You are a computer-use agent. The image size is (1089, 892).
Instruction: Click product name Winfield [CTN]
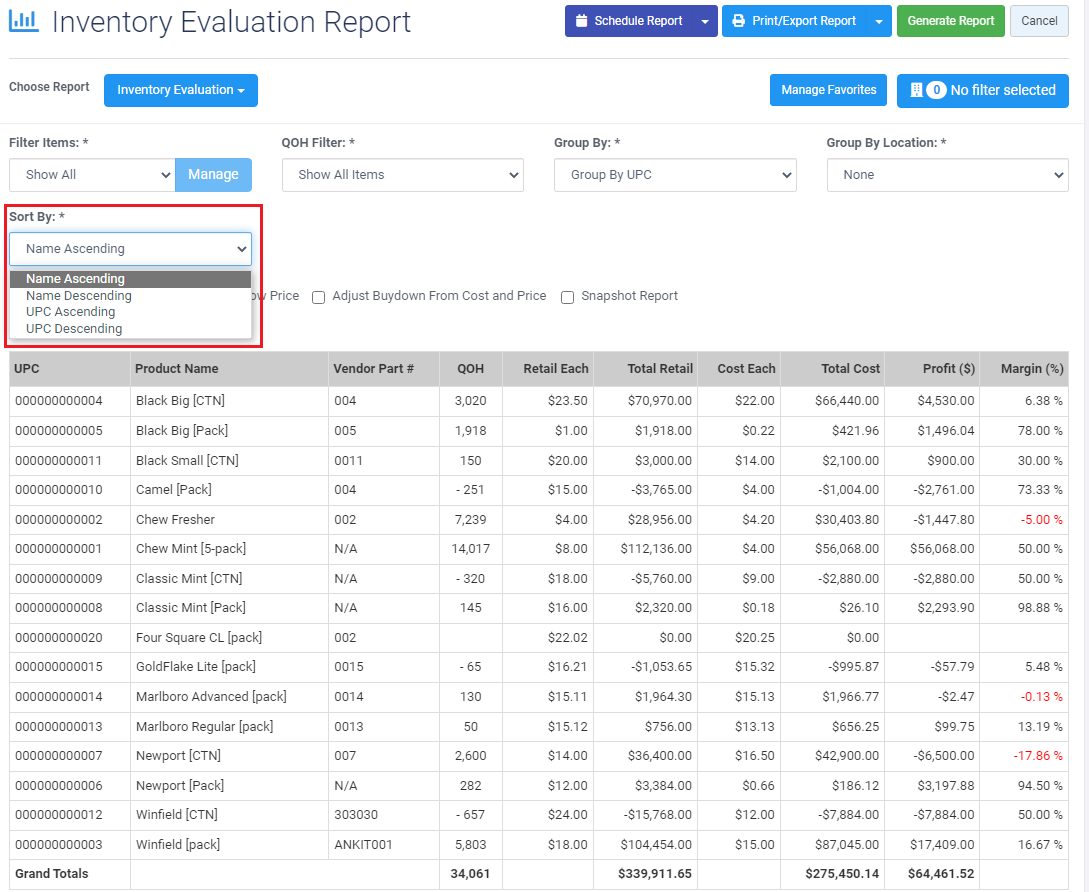(177, 815)
